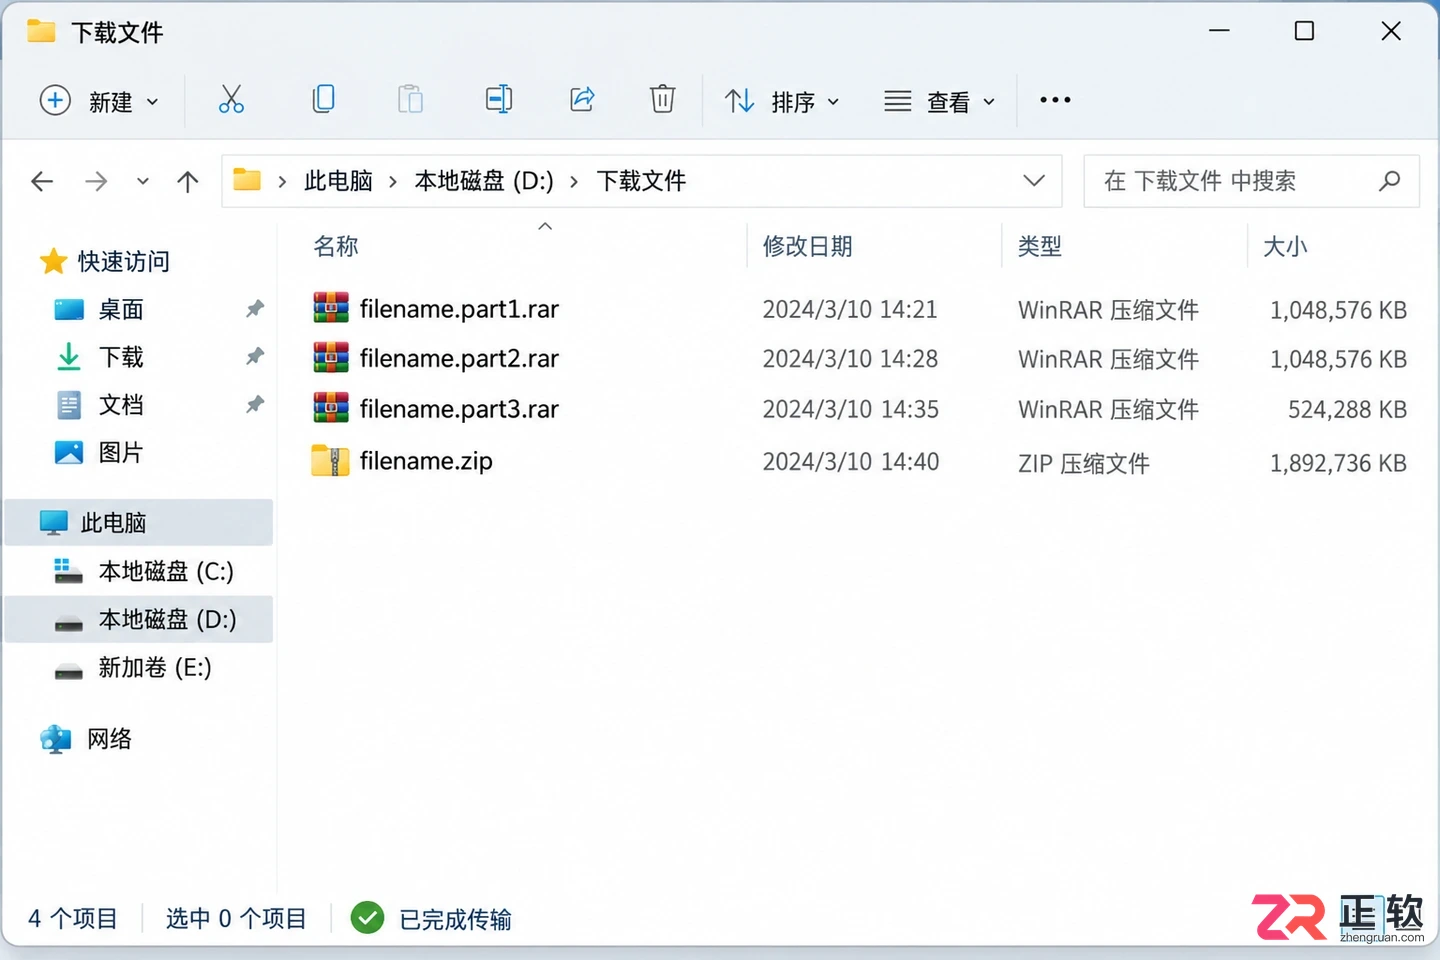Open recent locations chevron dropdown
Image resolution: width=1440 pixels, height=960 pixels.
143,181
